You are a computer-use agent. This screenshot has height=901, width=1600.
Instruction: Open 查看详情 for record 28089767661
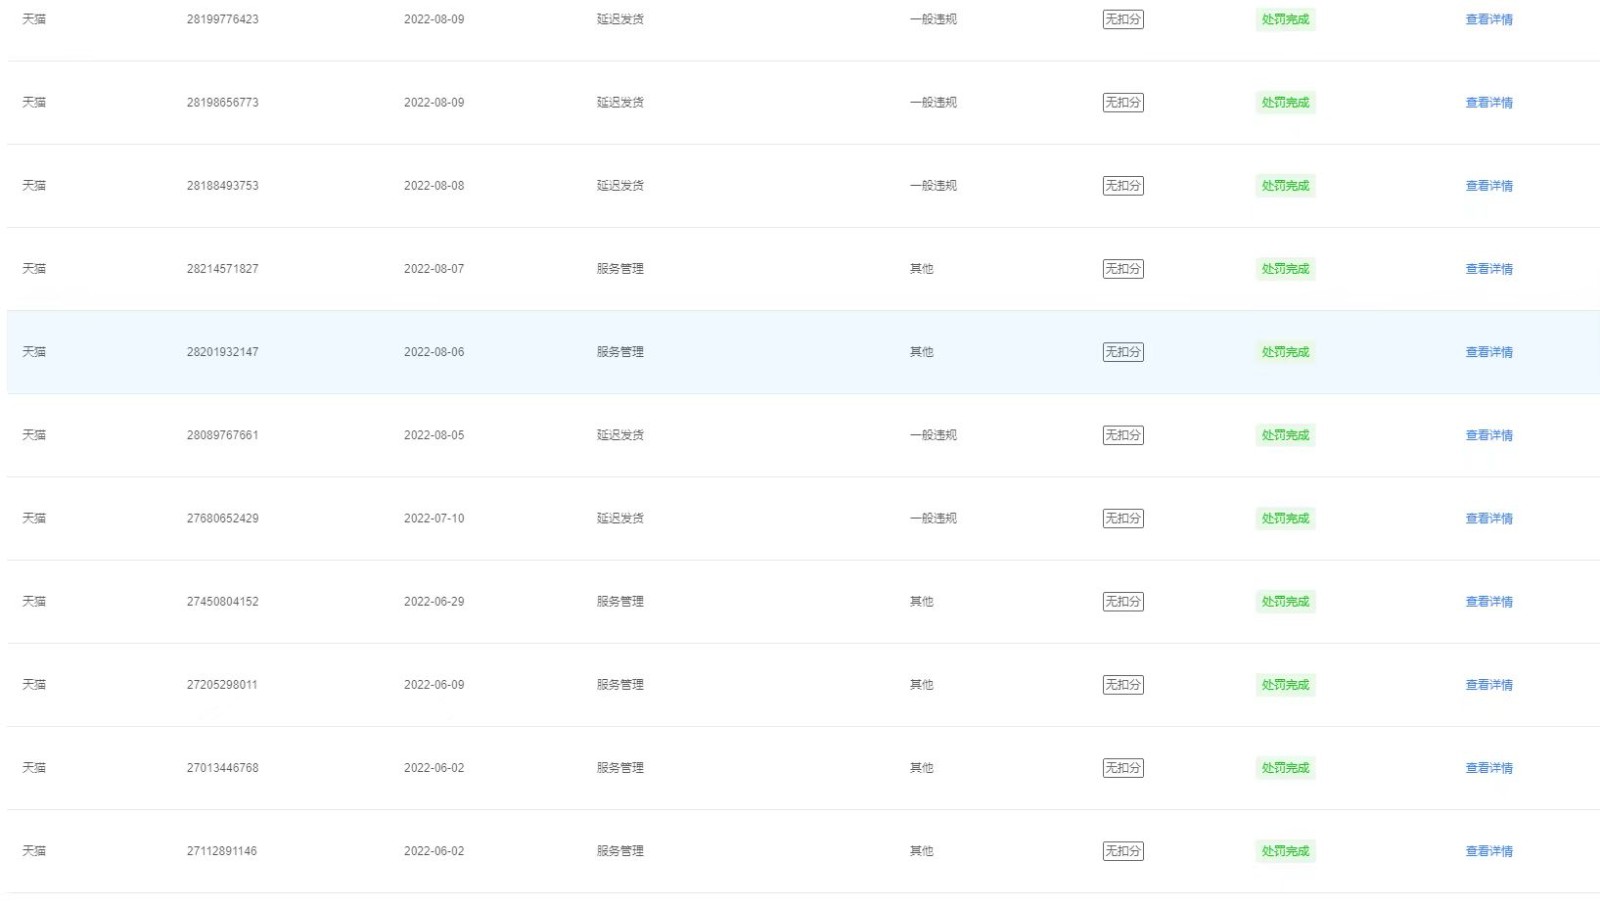pyautogui.click(x=1488, y=435)
